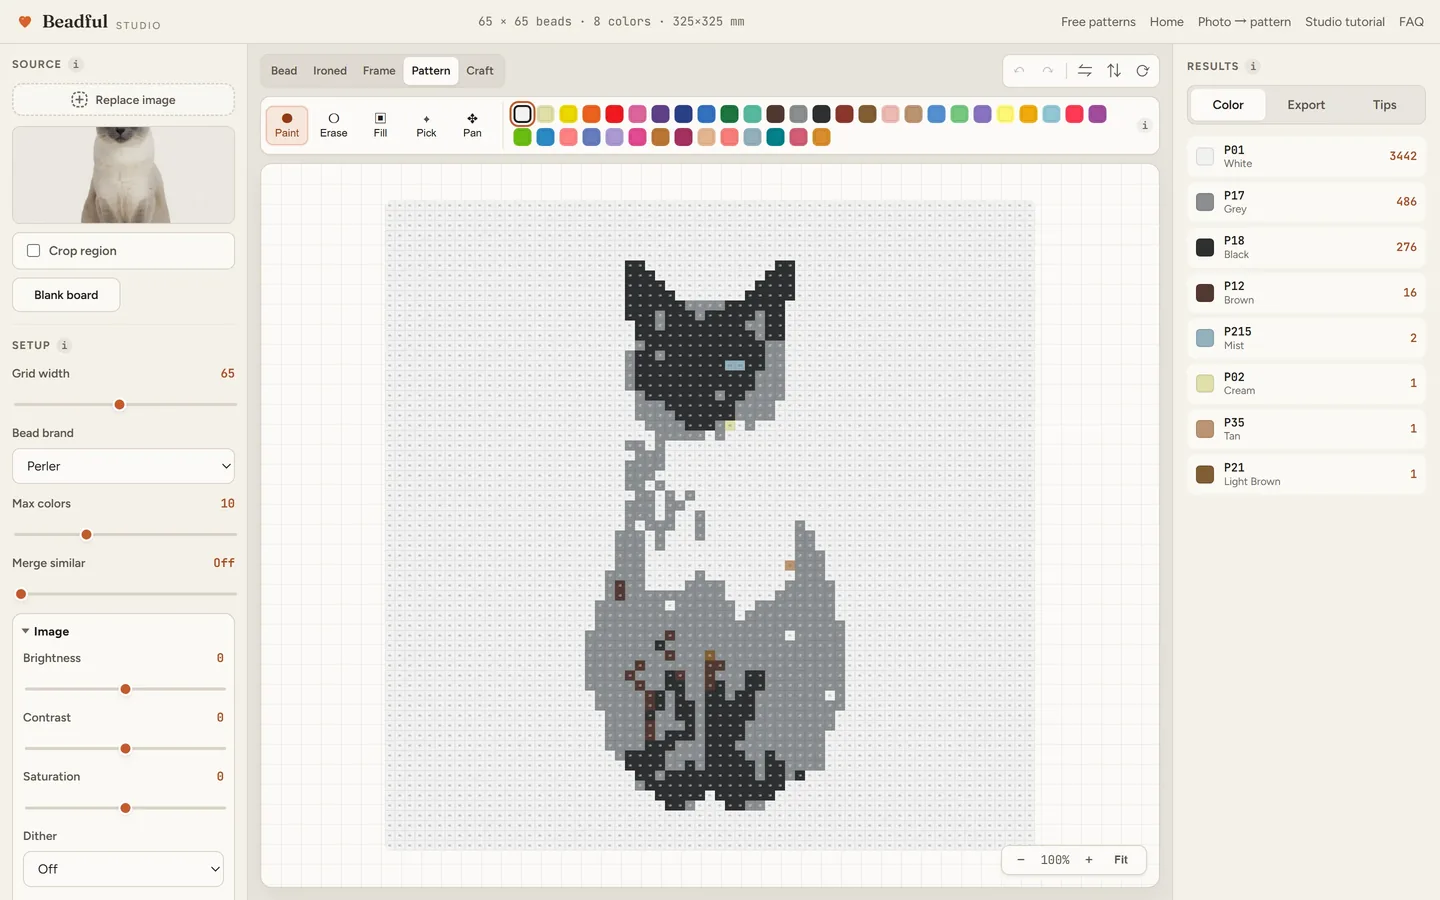Pick the selected white palette swatch
The image size is (1440, 900).
pos(522,114)
